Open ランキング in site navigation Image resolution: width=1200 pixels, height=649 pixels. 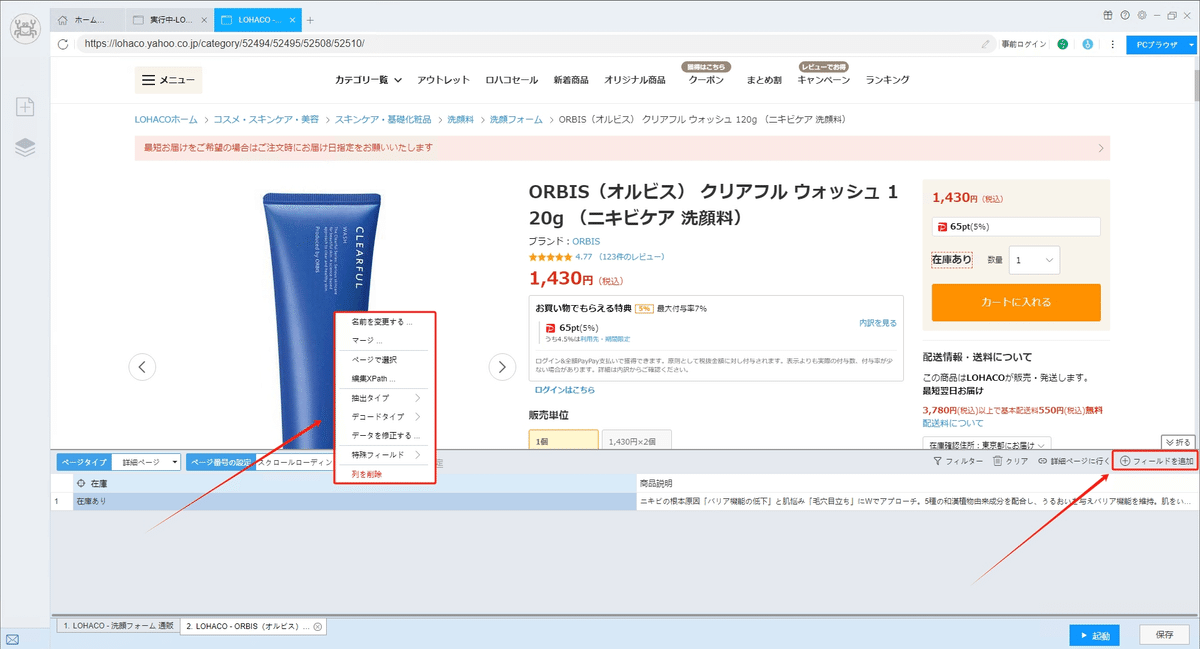coord(887,80)
